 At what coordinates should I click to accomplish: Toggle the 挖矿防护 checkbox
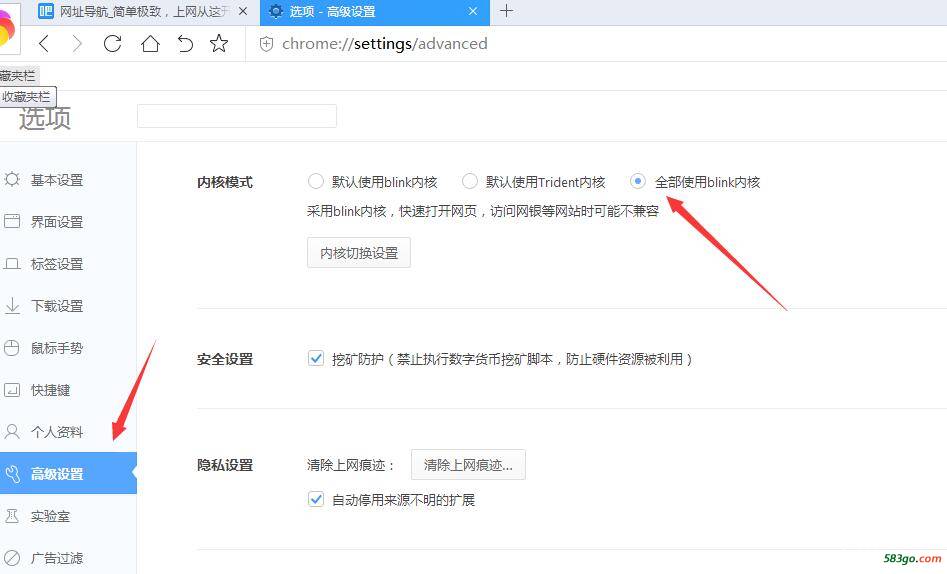coord(316,359)
